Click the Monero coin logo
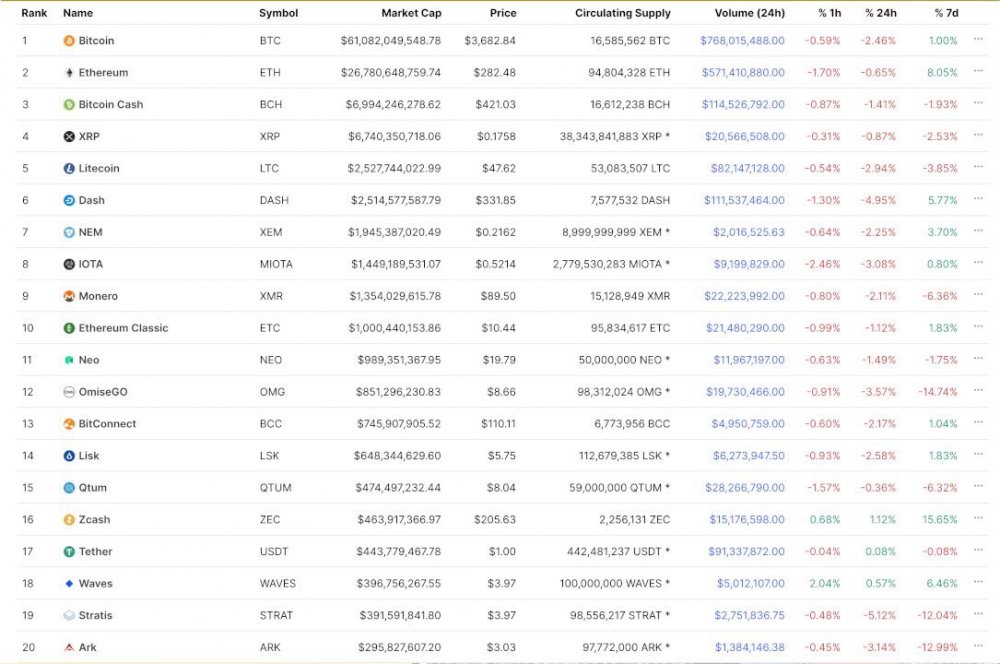Viewport: 1000px width, 664px height. pyautogui.click(x=69, y=296)
